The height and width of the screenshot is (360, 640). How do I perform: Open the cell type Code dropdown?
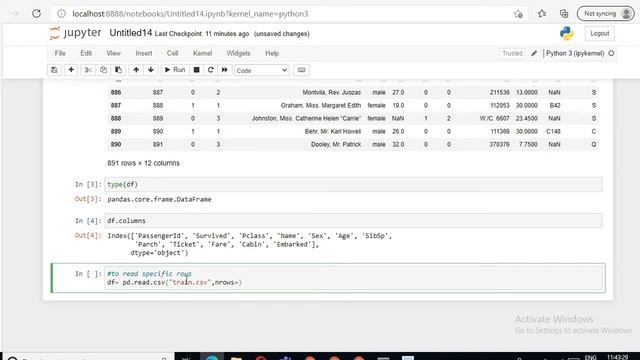[262, 71]
